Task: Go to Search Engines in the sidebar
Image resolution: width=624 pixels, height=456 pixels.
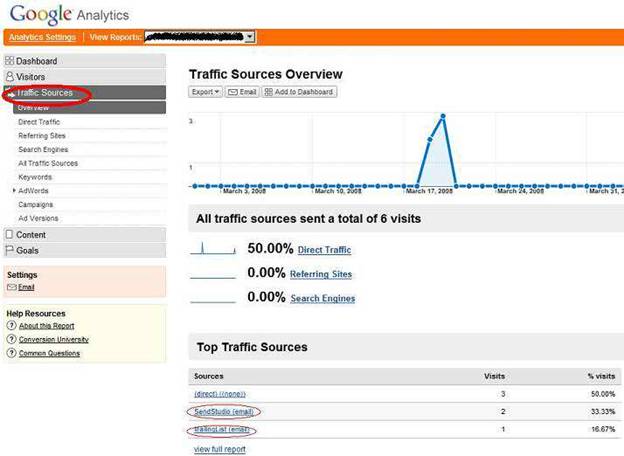Action: point(43,150)
